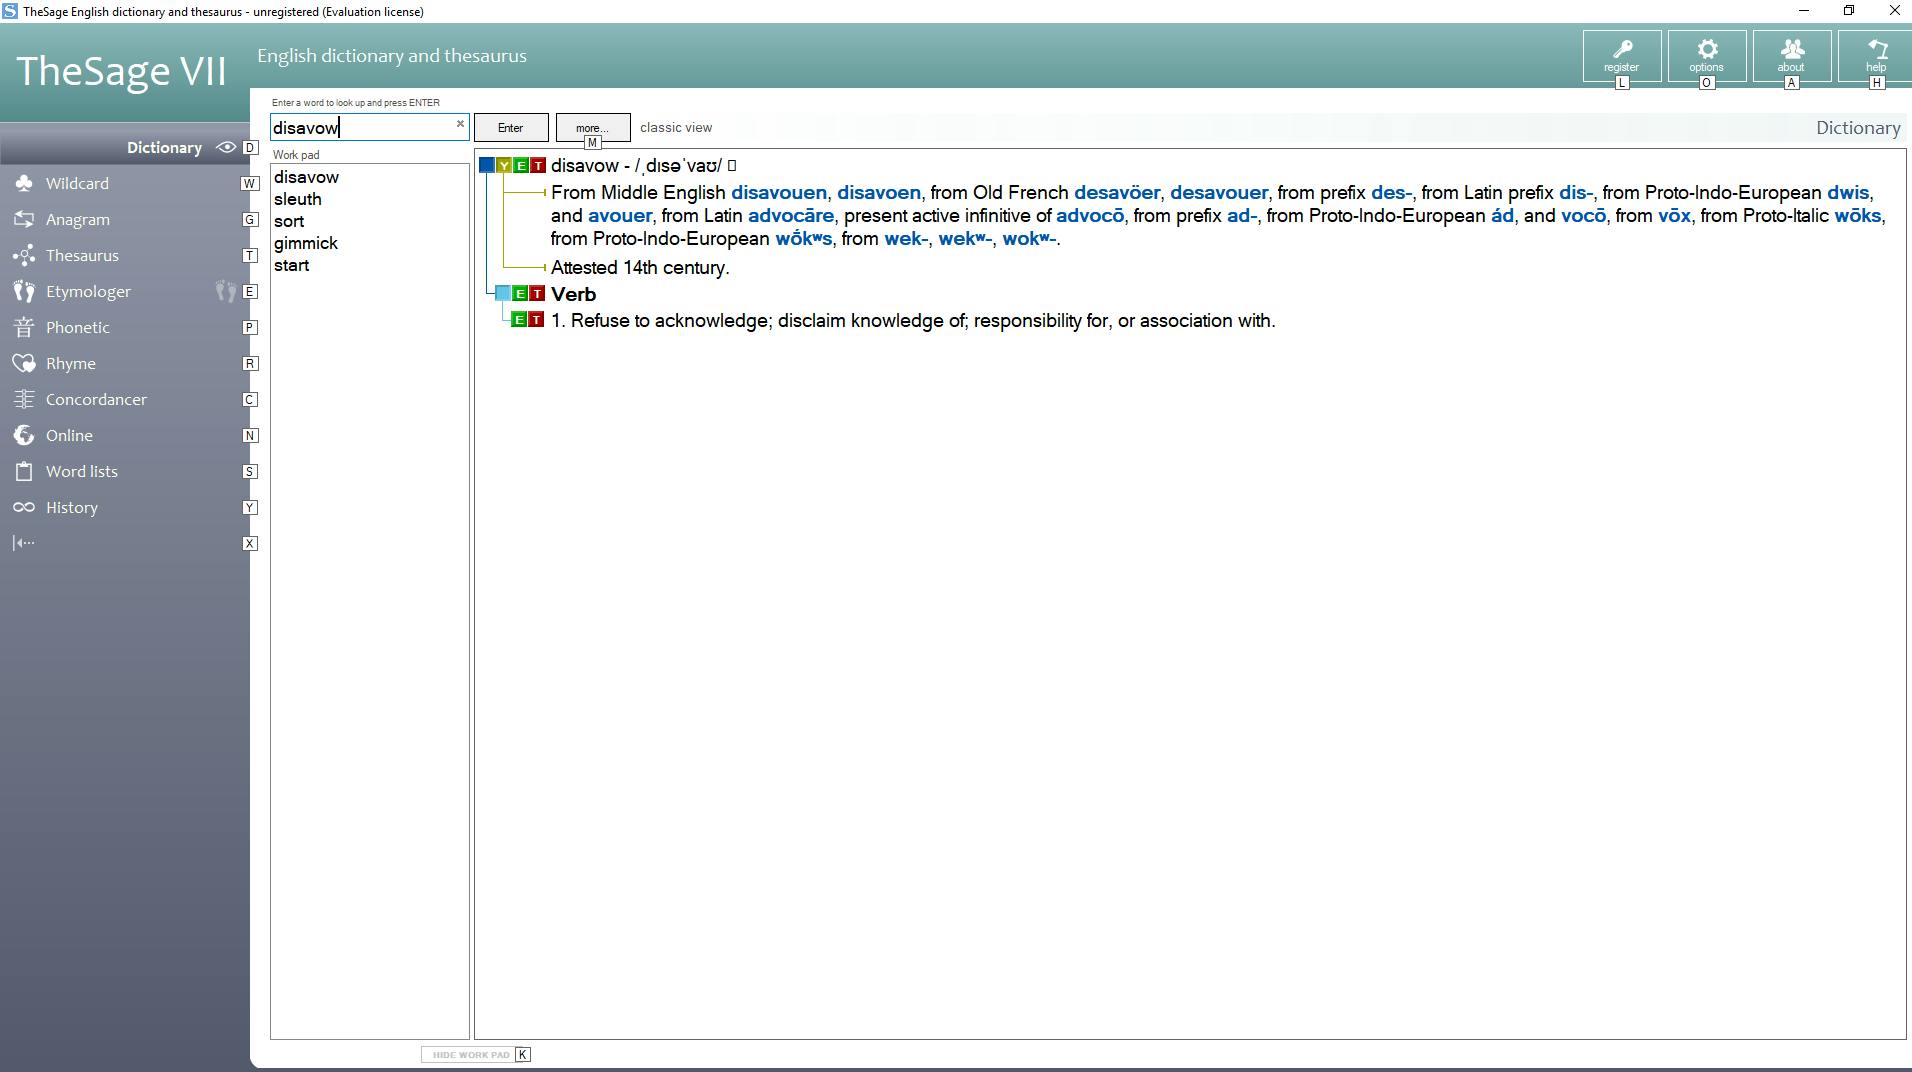Open the Etymologer footprints icon at left
Viewport: 1912px width, 1072px height.
(24, 292)
